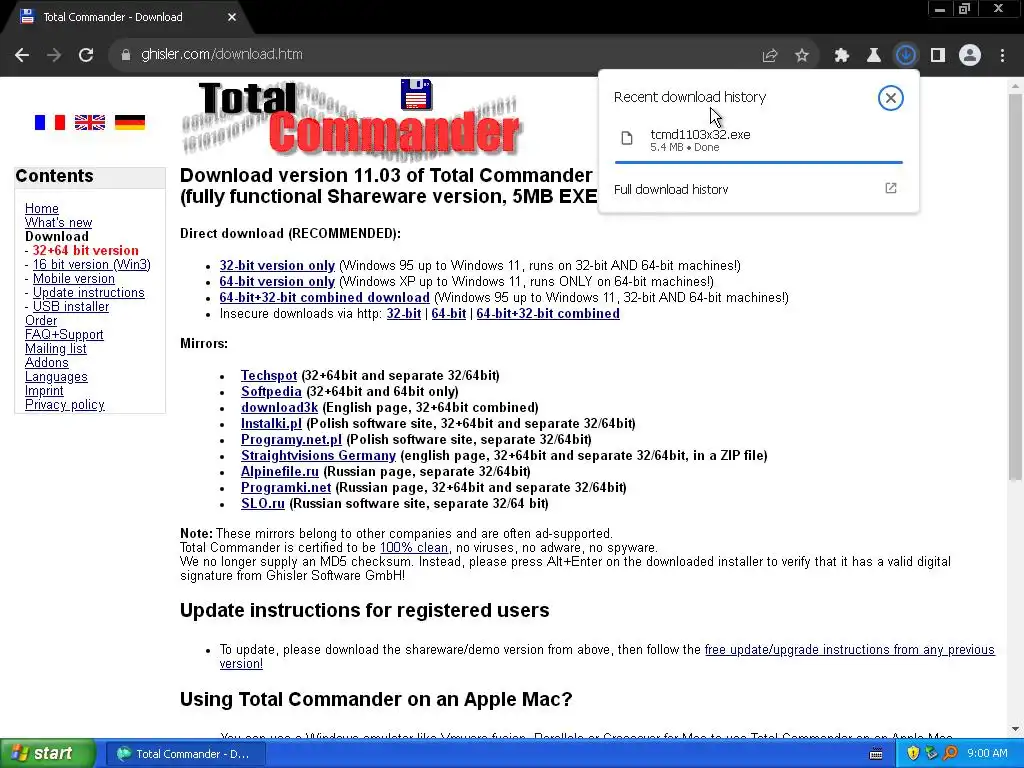Click the share page icon in address bar
This screenshot has width=1024, height=768.
(x=770, y=56)
